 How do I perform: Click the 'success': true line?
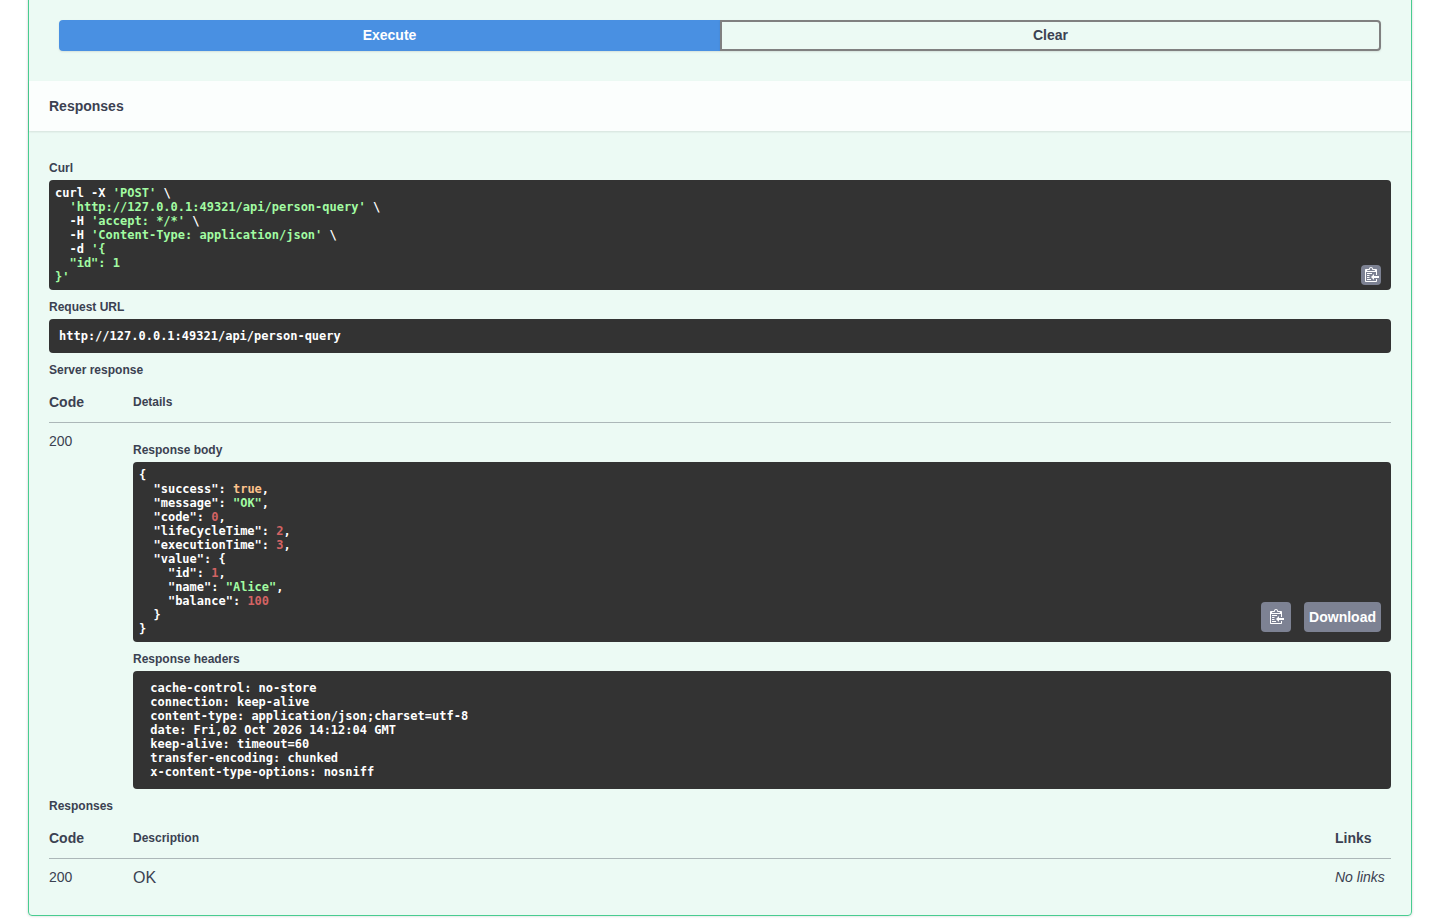[x=211, y=489]
